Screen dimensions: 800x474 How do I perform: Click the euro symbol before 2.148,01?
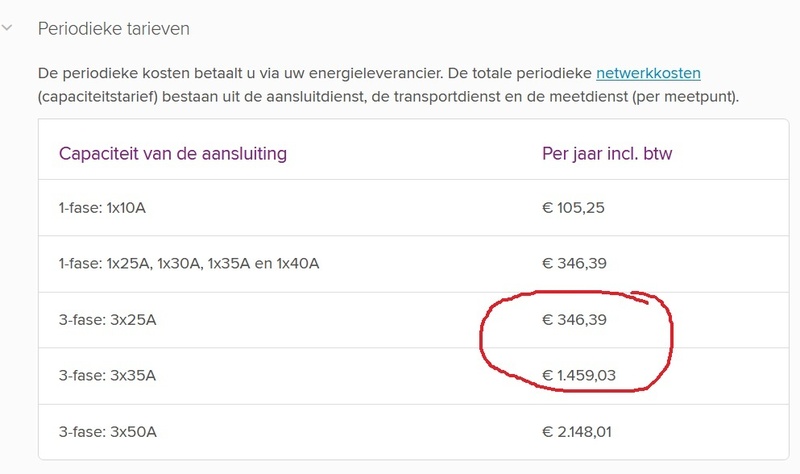click(547, 432)
